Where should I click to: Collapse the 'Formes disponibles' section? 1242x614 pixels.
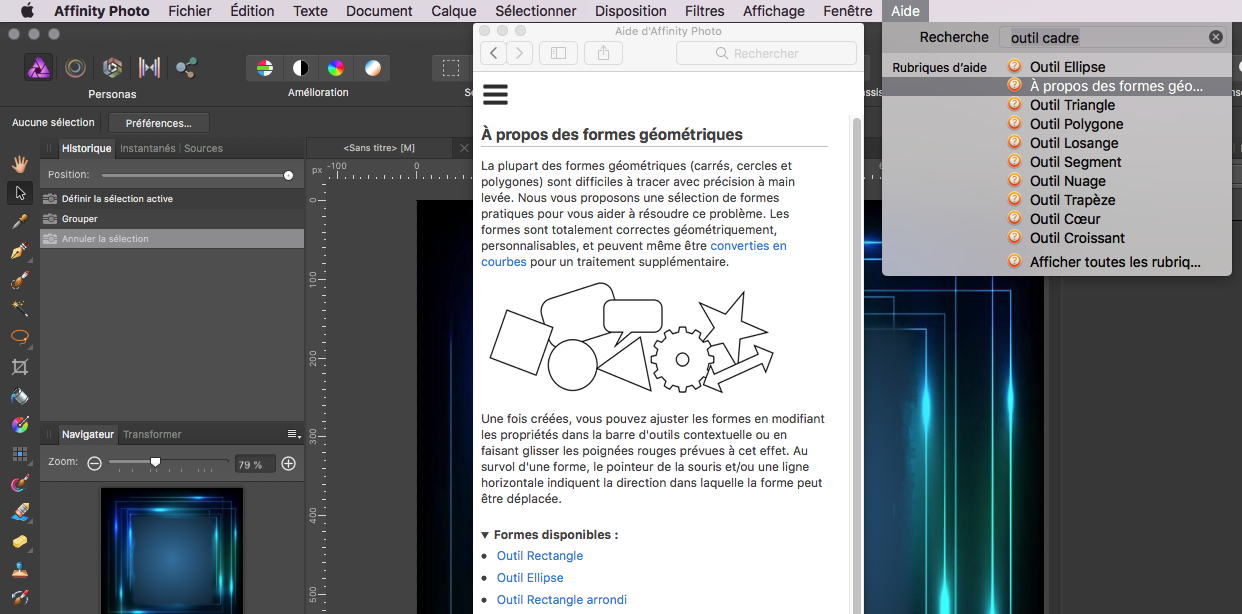click(485, 535)
